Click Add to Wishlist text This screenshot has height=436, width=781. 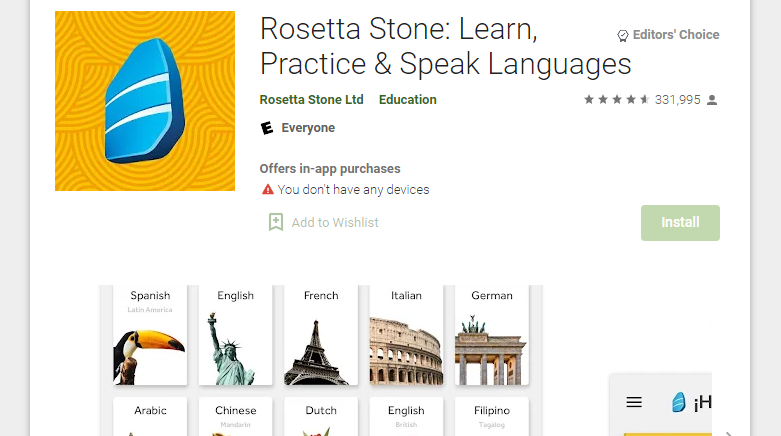pyautogui.click(x=335, y=223)
